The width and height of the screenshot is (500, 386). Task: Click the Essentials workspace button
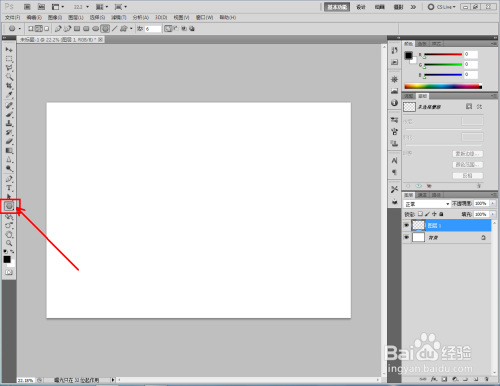(x=337, y=7)
